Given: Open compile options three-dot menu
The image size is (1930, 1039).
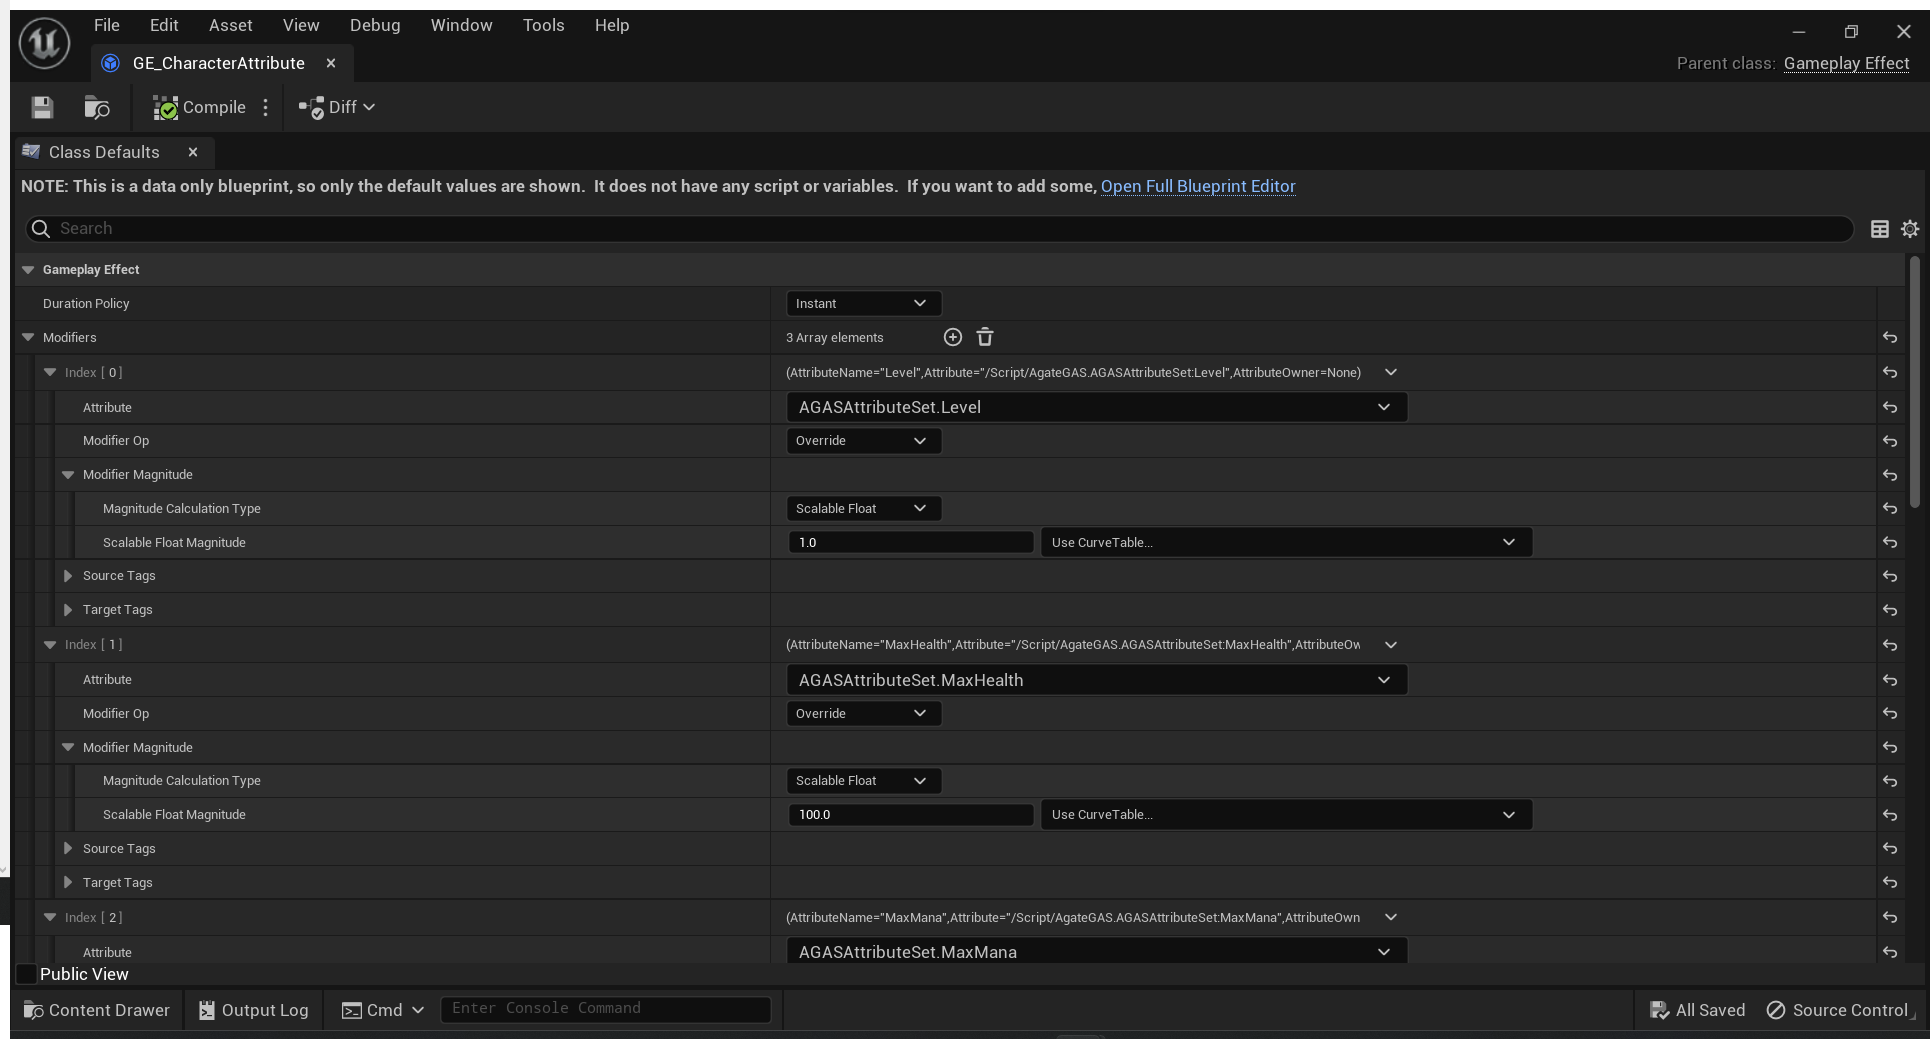Looking at the screenshot, I should click(265, 107).
